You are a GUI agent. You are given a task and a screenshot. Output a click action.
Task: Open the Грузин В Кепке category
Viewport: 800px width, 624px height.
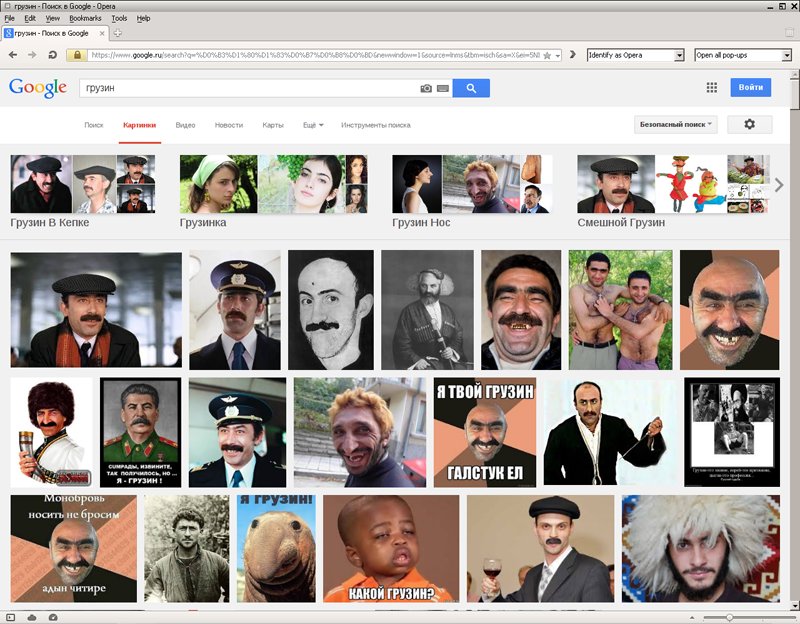[83, 191]
